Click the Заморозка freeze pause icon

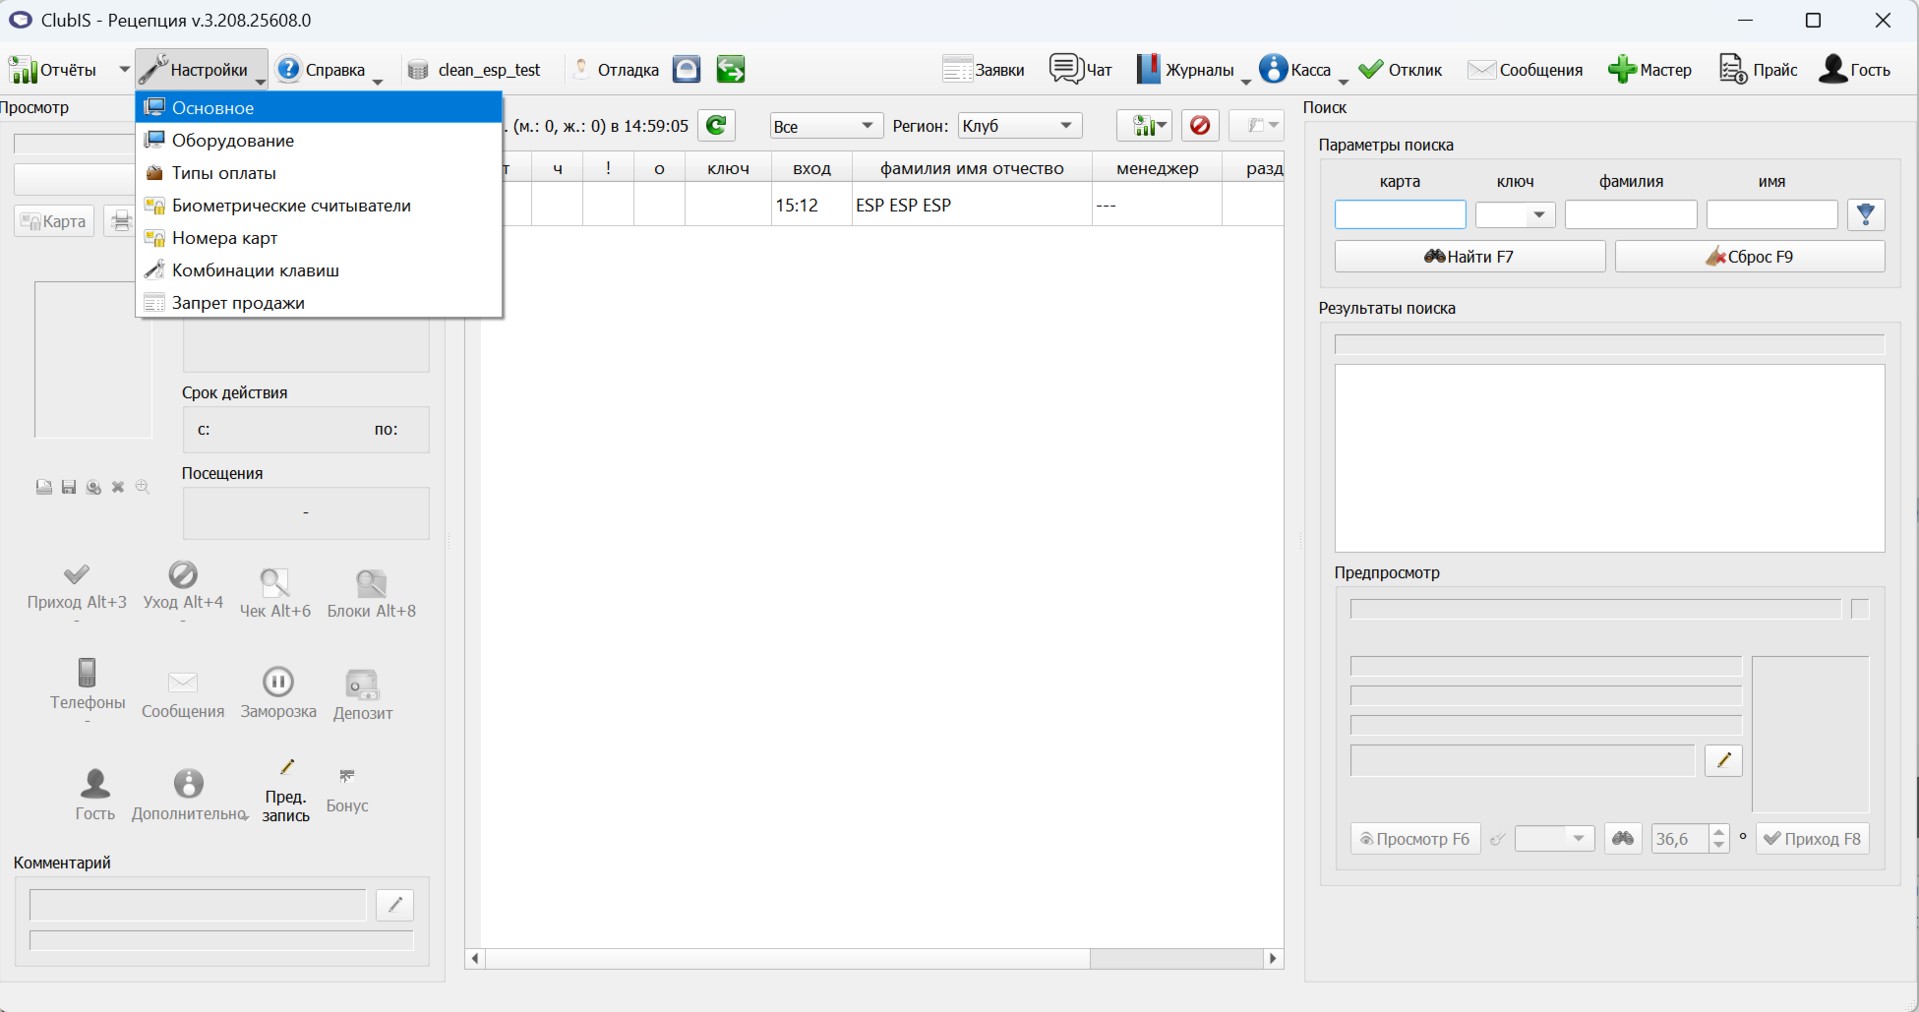[x=278, y=682]
